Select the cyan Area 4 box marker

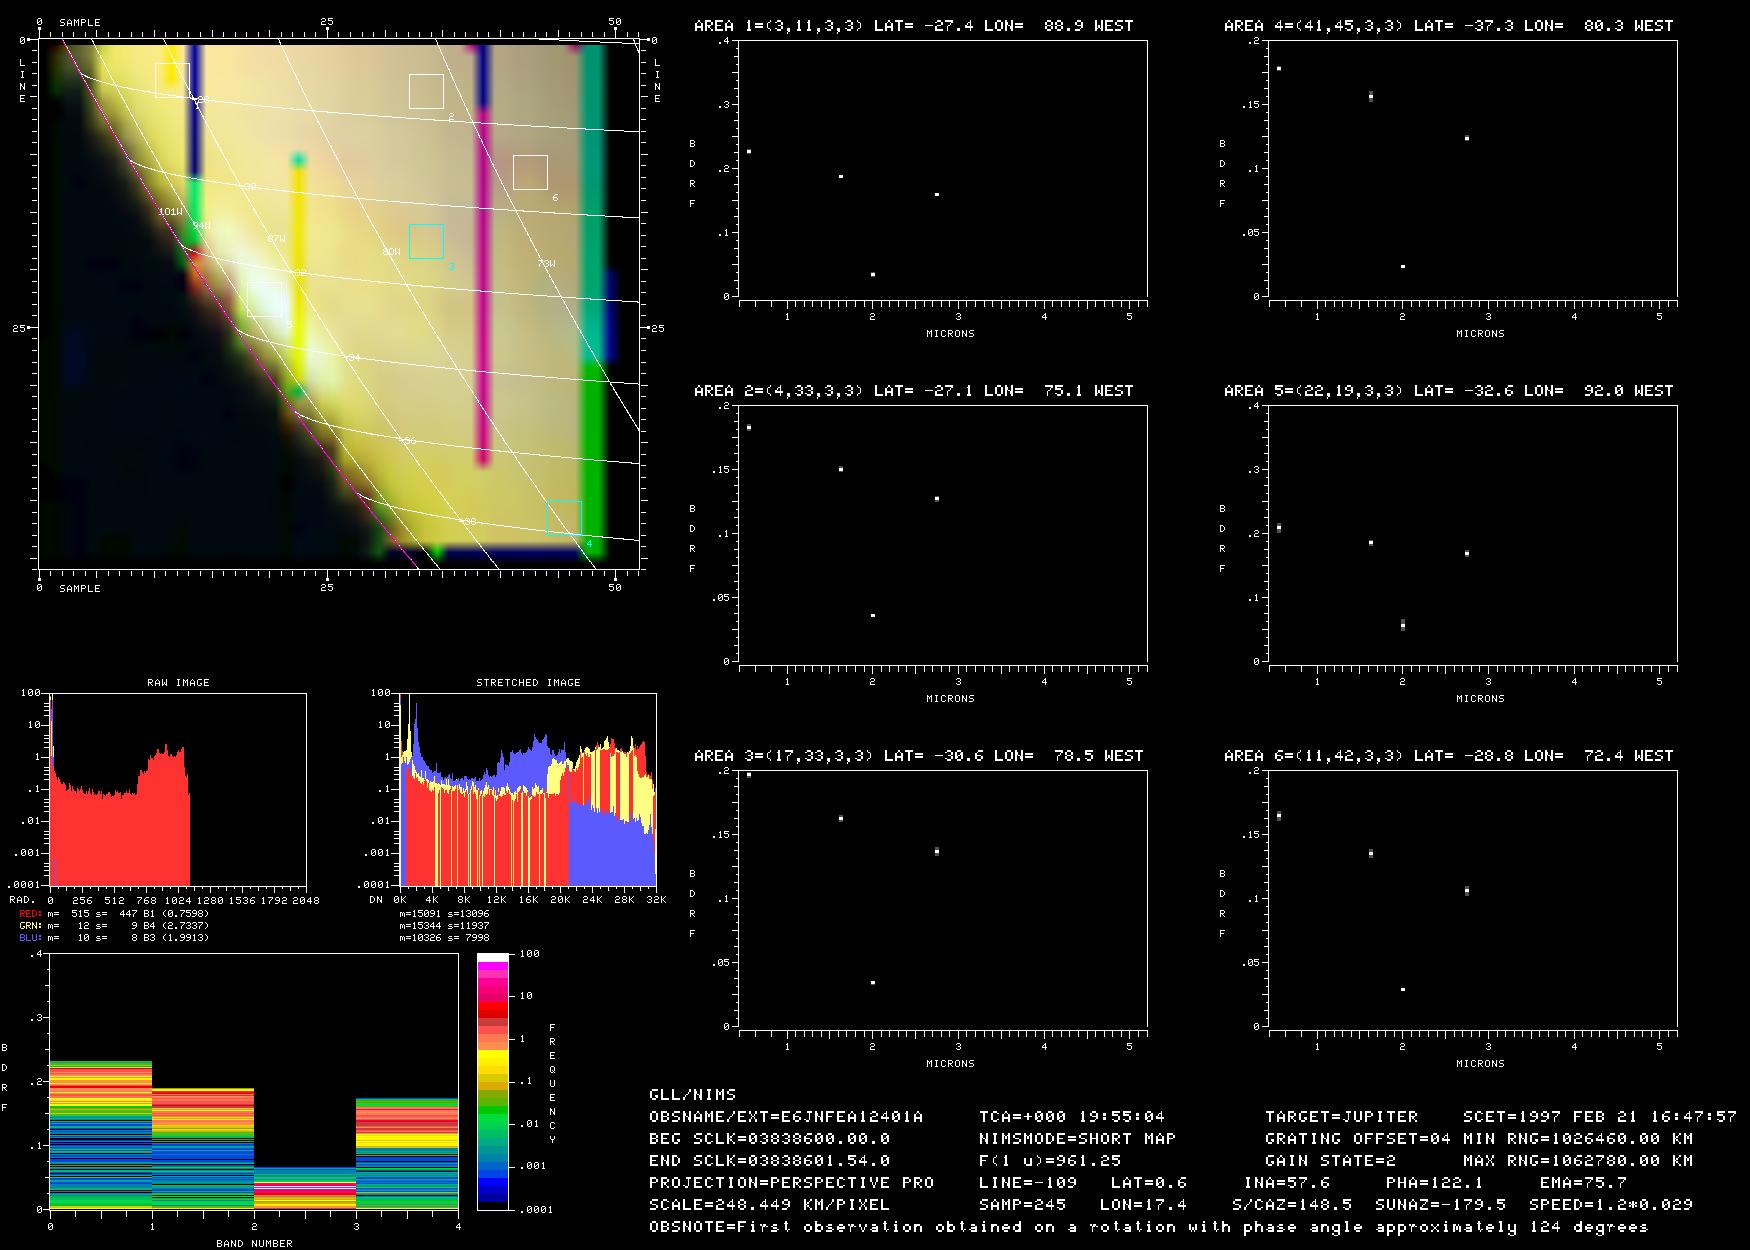(x=564, y=518)
